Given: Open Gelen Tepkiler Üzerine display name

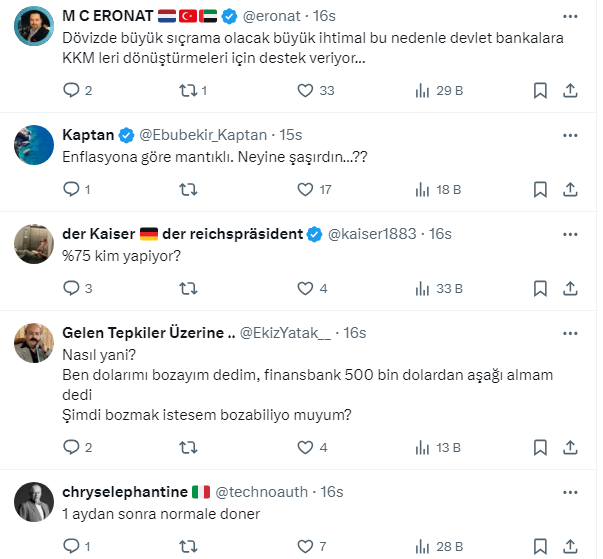Looking at the screenshot, I should [x=149, y=333].
